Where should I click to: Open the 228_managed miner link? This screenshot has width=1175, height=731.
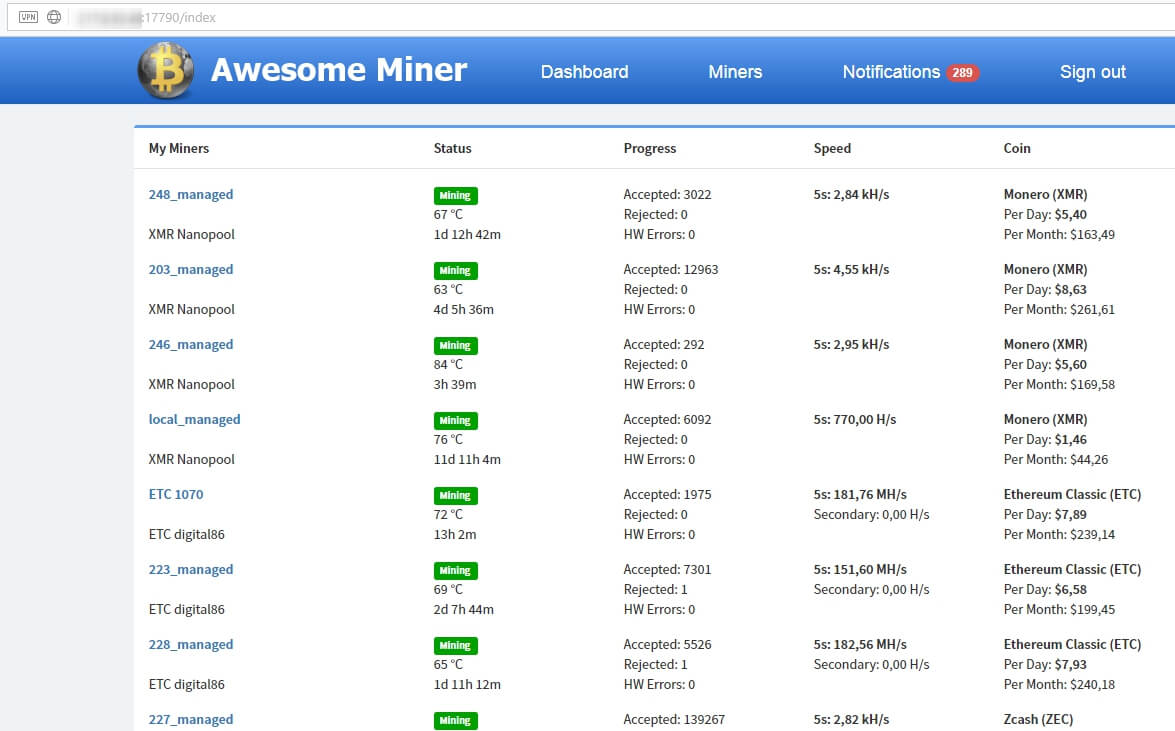pyautogui.click(x=190, y=644)
